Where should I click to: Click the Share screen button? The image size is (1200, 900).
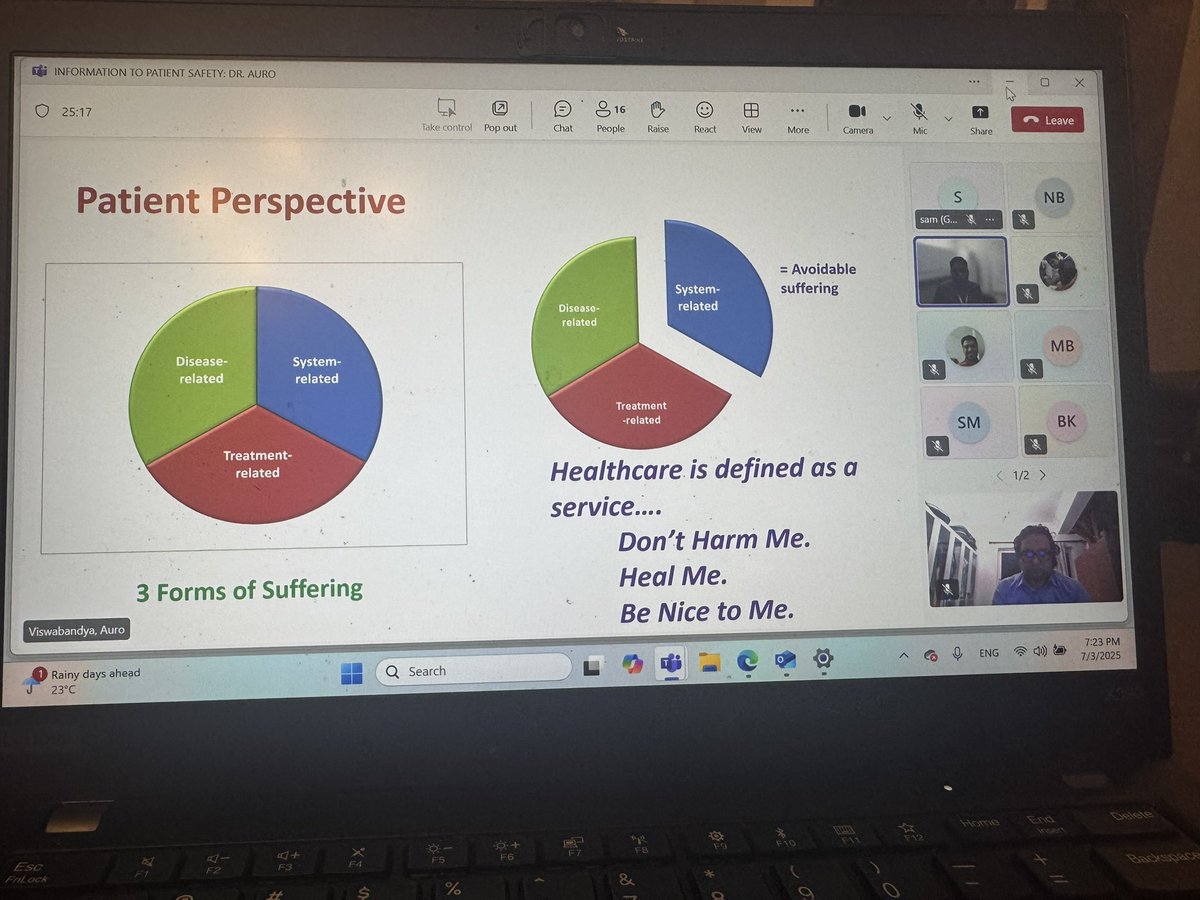tap(981, 120)
